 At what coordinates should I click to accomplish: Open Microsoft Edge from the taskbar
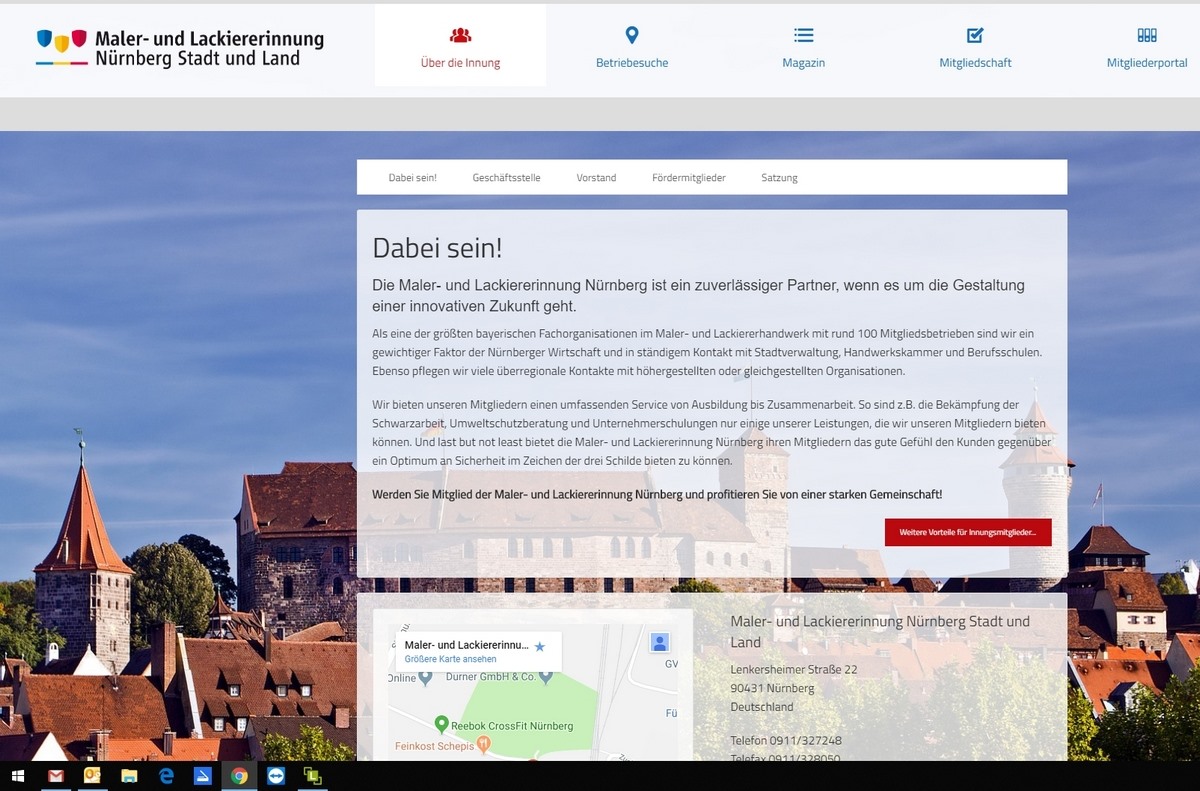point(166,775)
